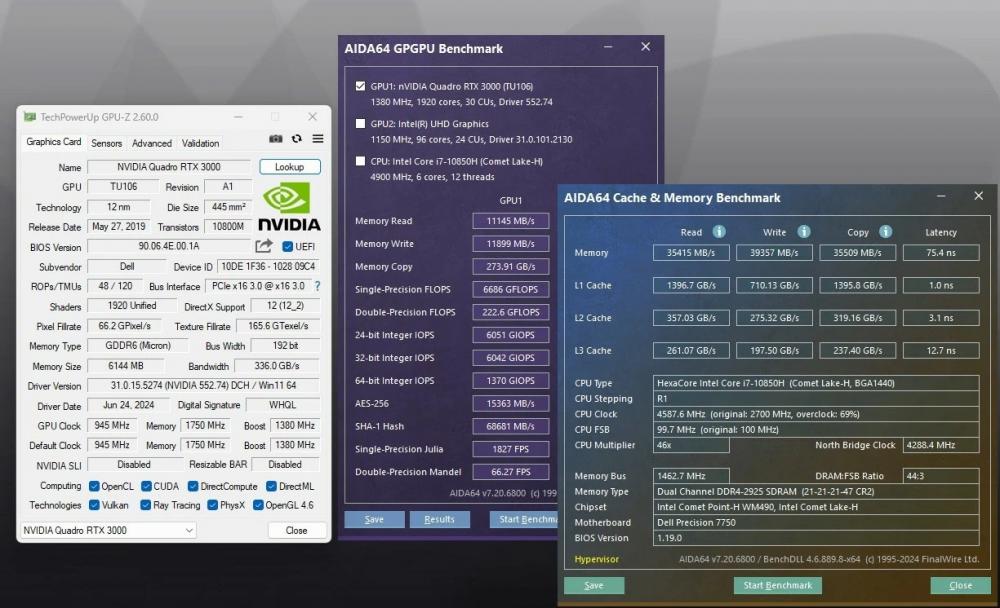
Task: Click the Motherboard value "Dell Precision 7750"
Action: tap(816, 523)
